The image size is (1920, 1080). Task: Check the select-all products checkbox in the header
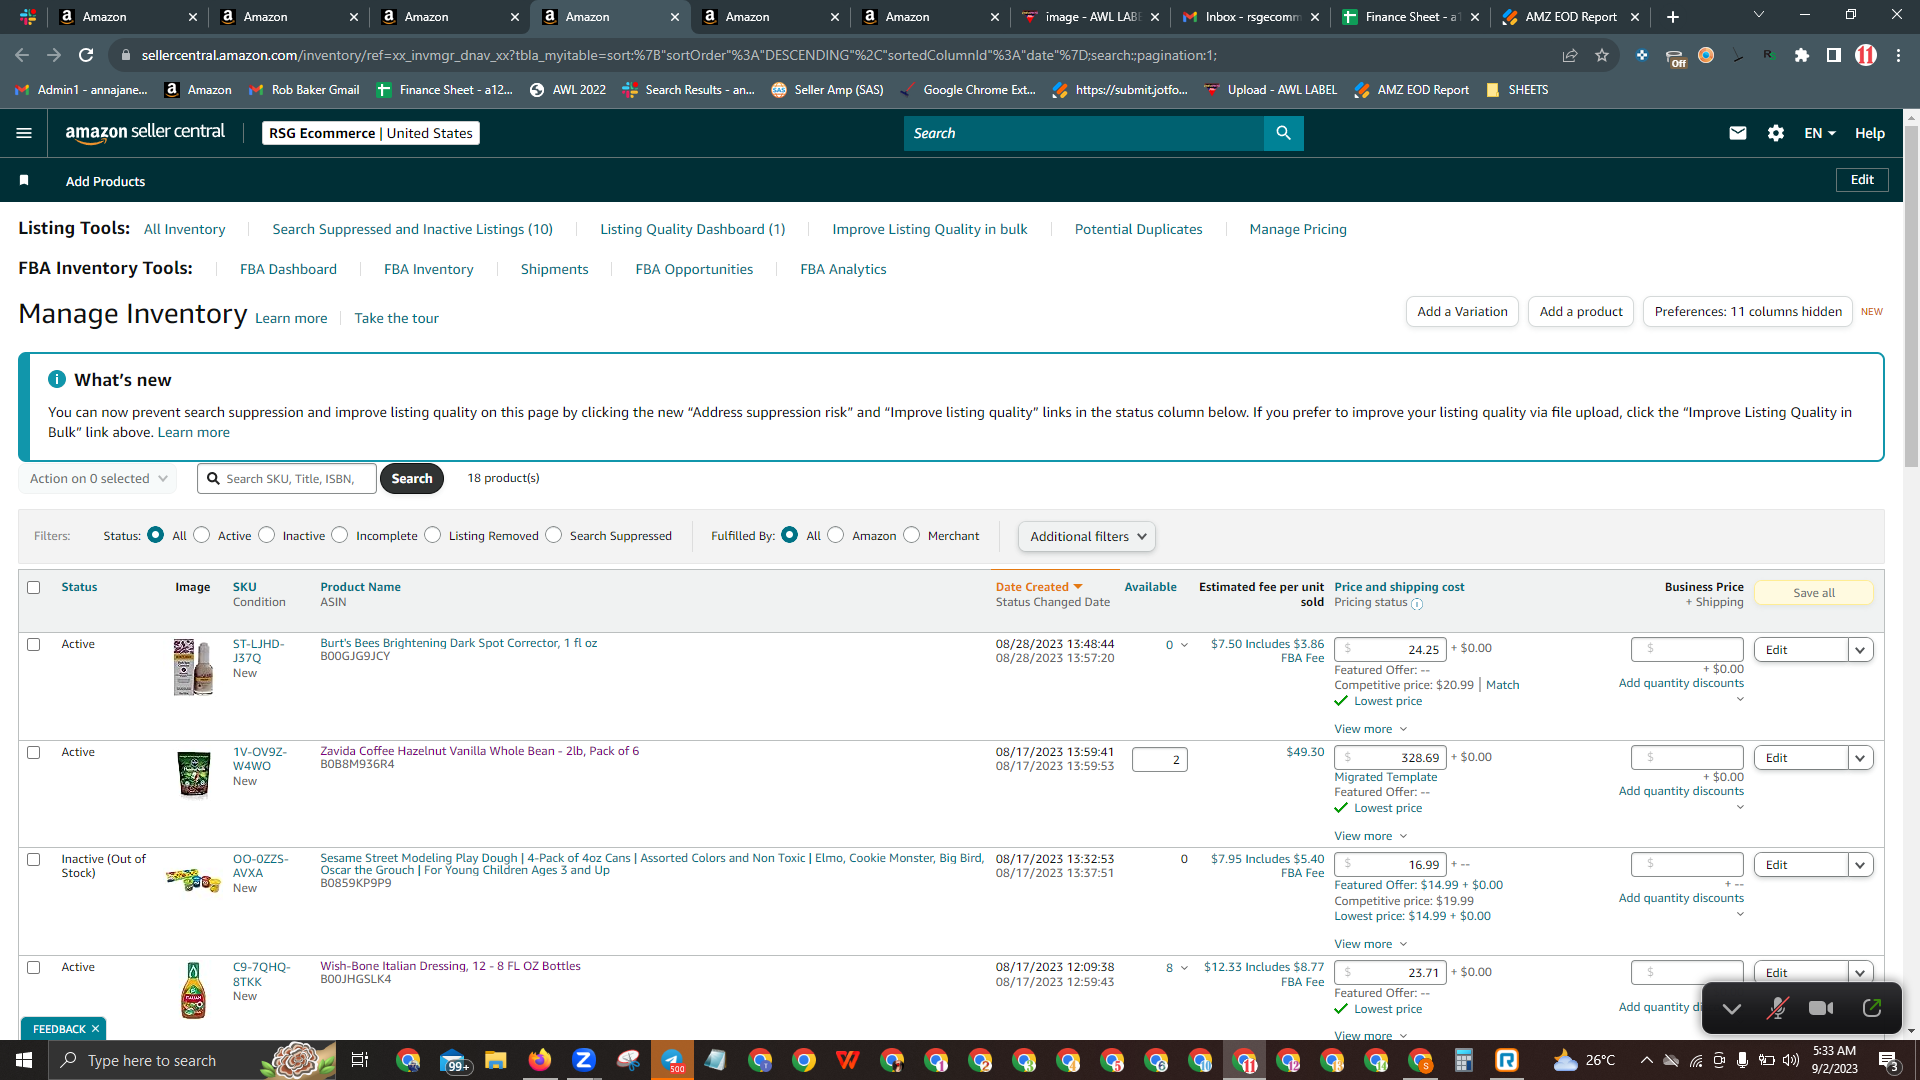[x=34, y=587]
